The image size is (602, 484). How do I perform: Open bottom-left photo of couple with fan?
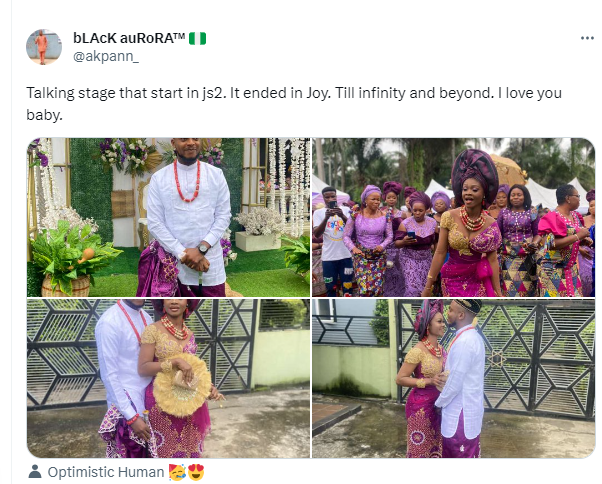(x=167, y=378)
